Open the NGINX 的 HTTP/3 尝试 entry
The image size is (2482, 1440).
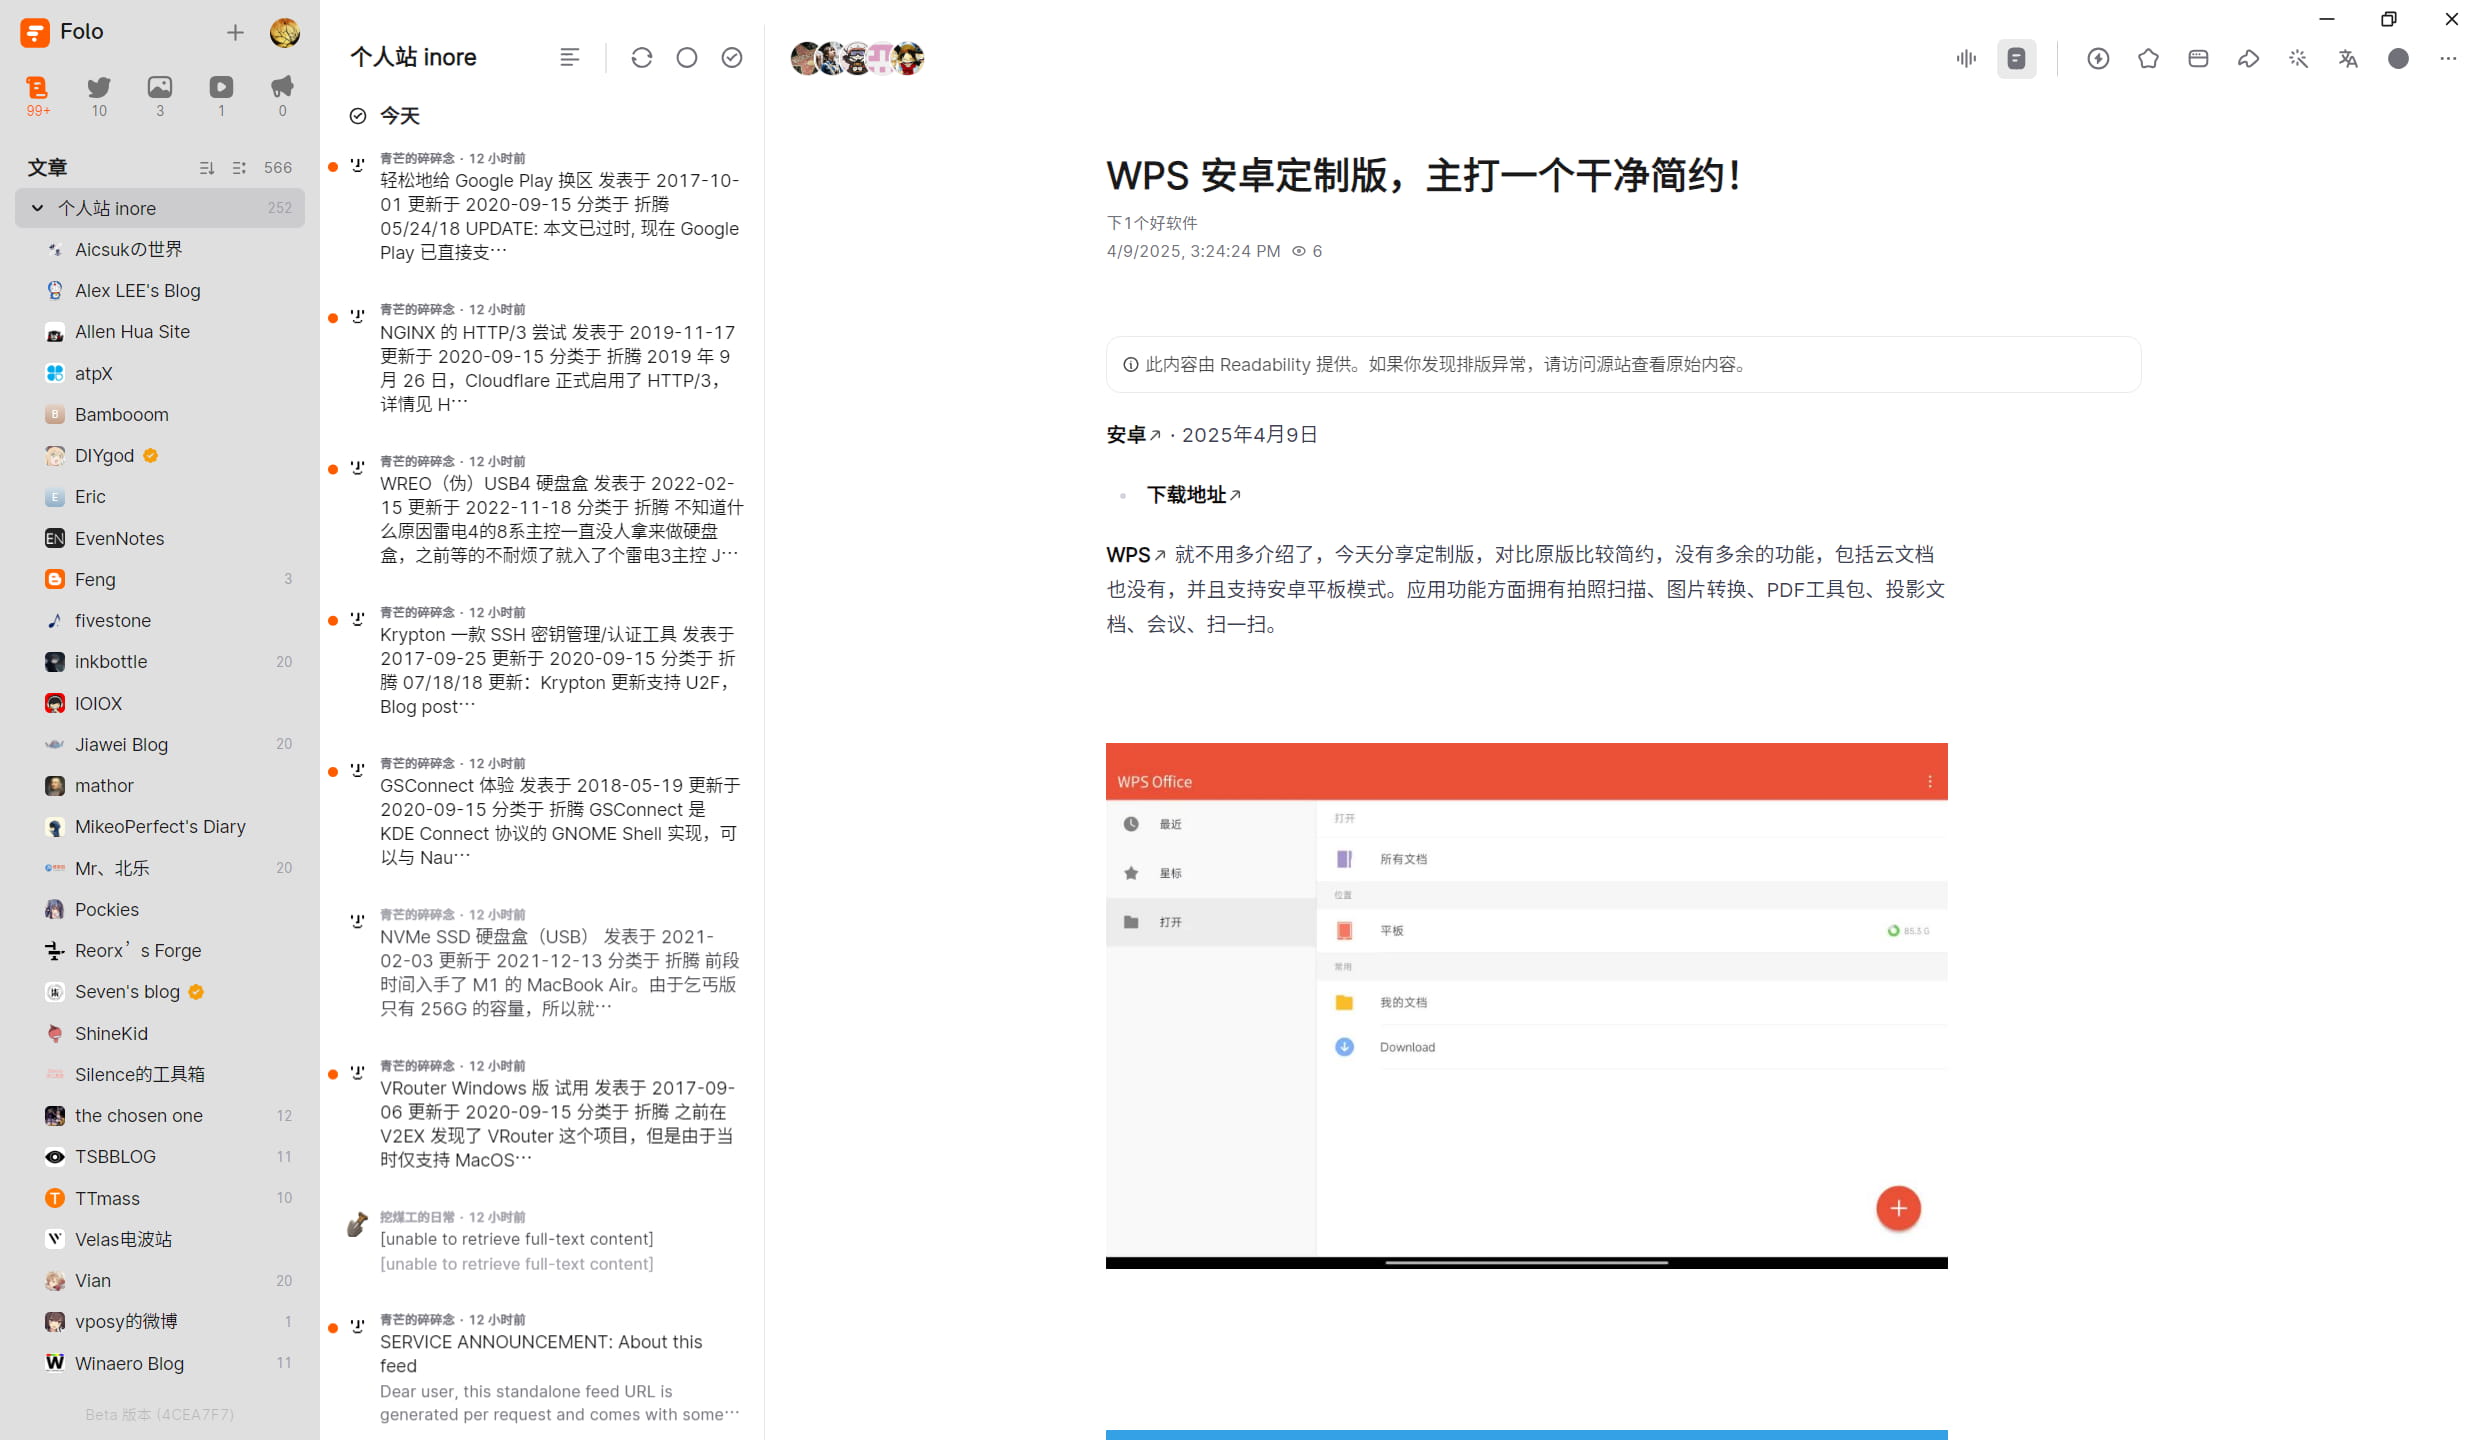(x=542, y=357)
